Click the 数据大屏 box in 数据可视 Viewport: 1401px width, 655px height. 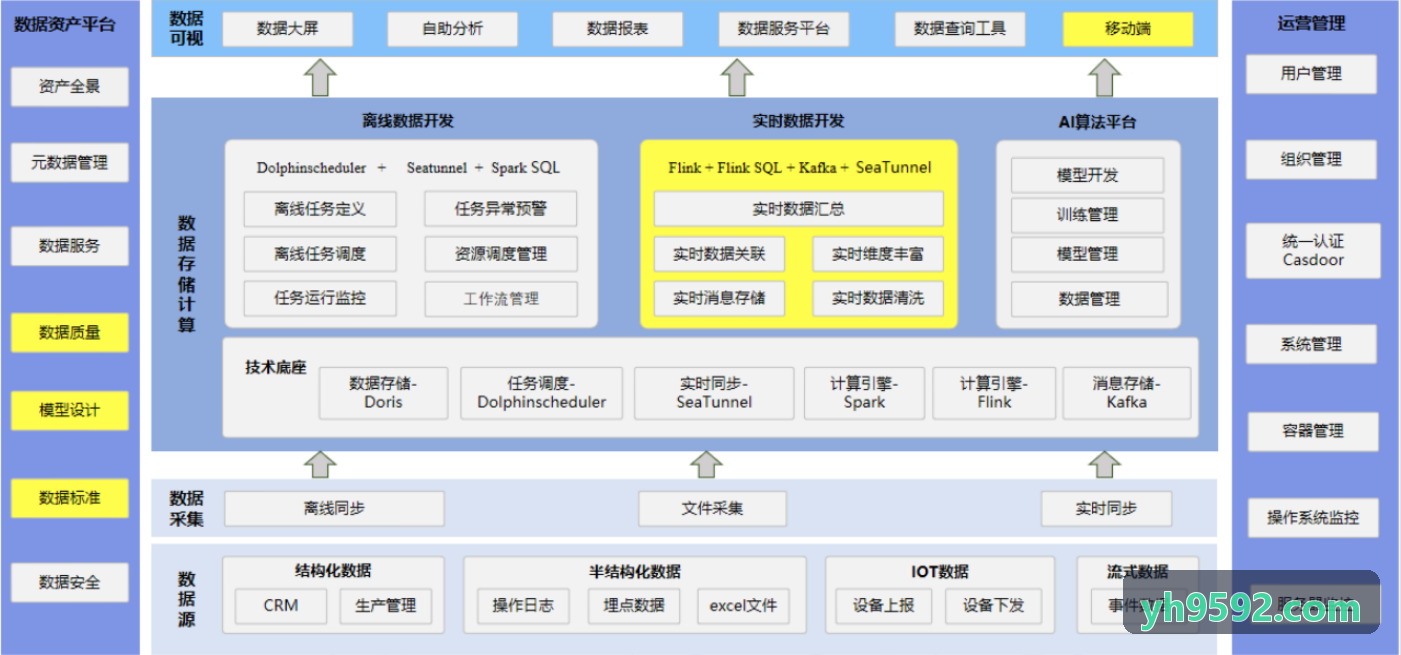coord(287,29)
